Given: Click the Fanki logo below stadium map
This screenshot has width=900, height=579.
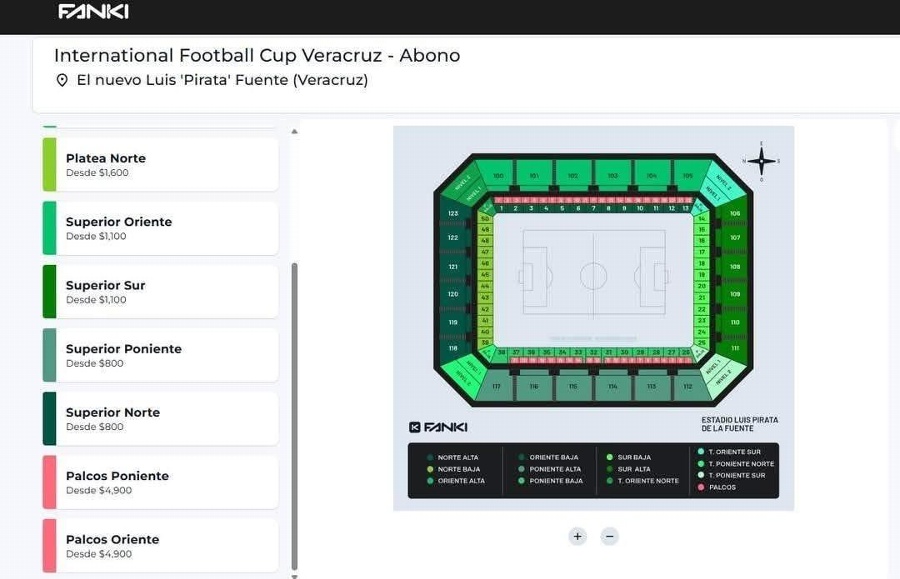Looking at the screenshot, I should coord(438,427).
